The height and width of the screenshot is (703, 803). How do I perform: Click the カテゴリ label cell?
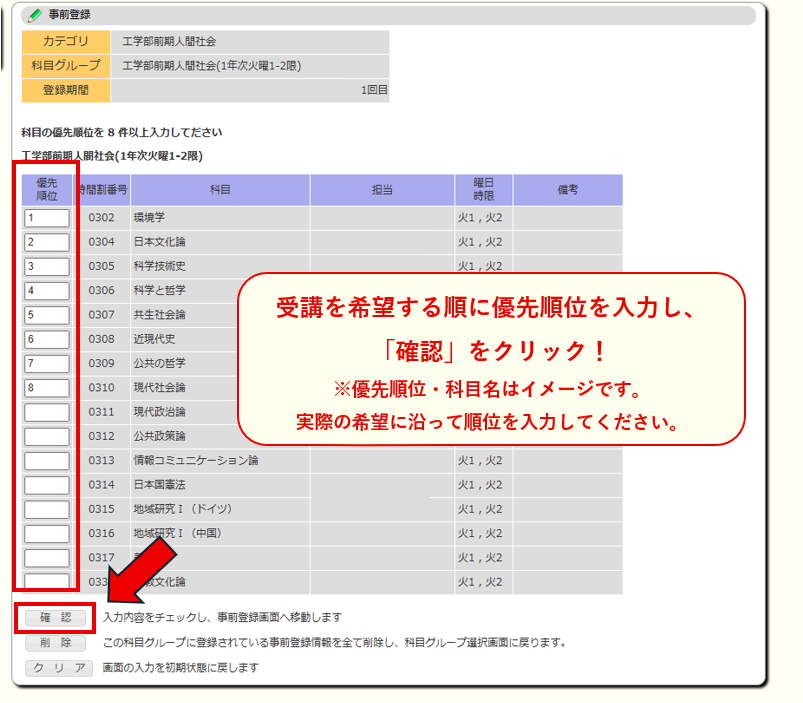(66, 41)
